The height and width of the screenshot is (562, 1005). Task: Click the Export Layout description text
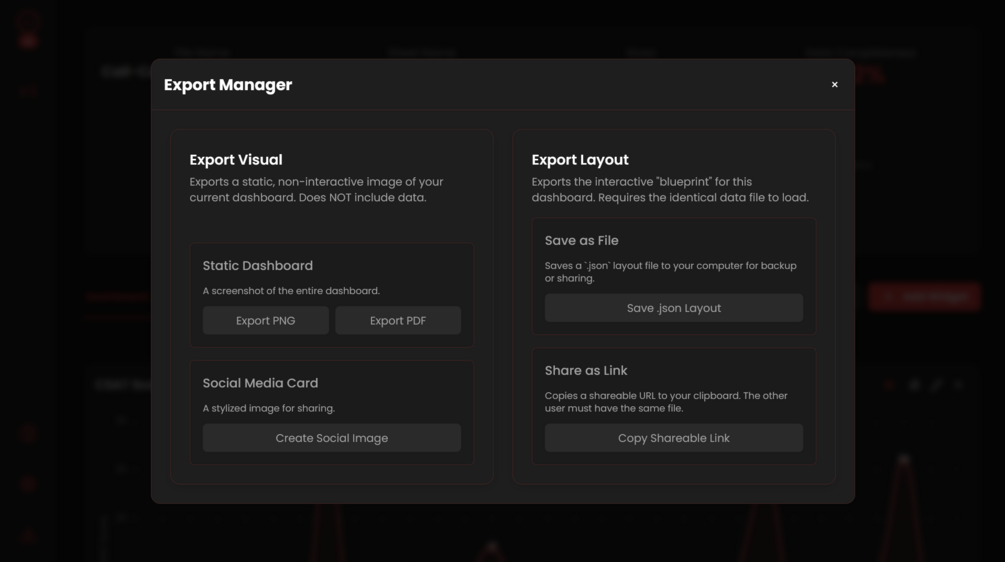[x=670, y=190]
